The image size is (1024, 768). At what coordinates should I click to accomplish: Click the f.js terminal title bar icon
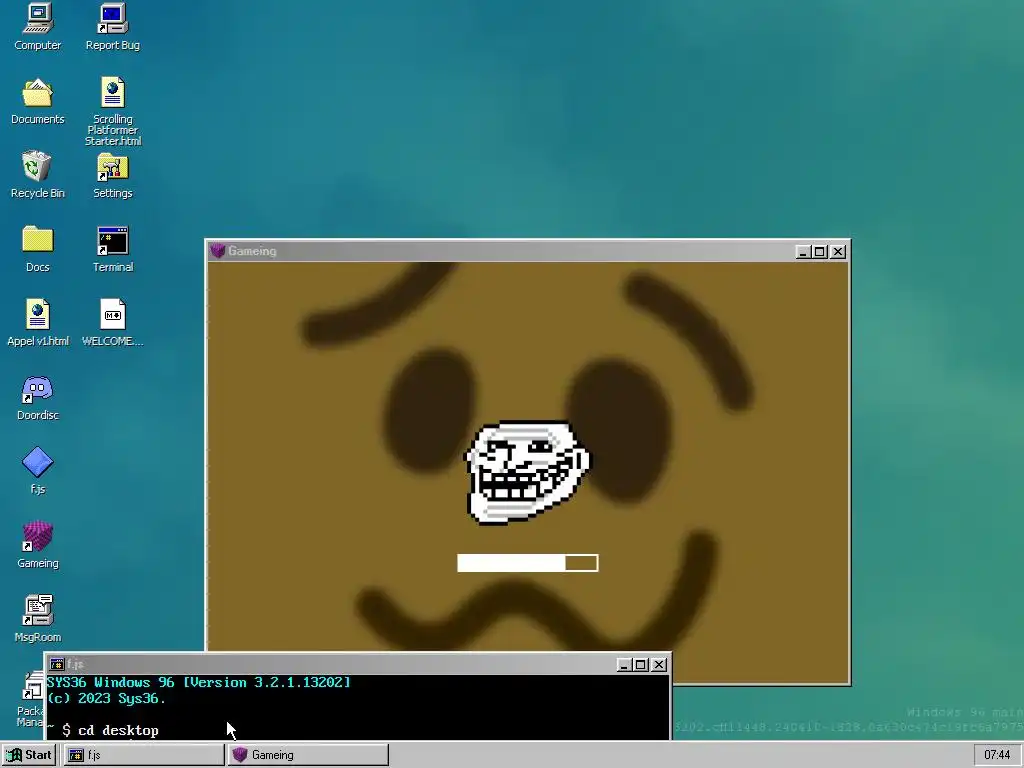pos(57,664)
